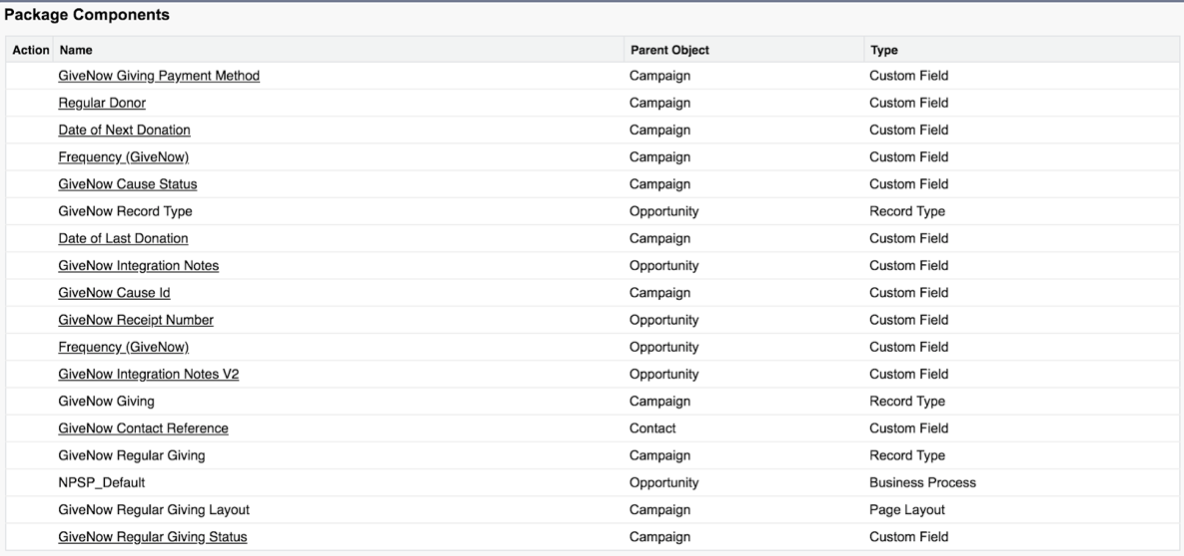The height and width of the screenshot is (556, 1184).
Task: Open the GiveNow Regular Giving Status link
Action: [153, 537]
